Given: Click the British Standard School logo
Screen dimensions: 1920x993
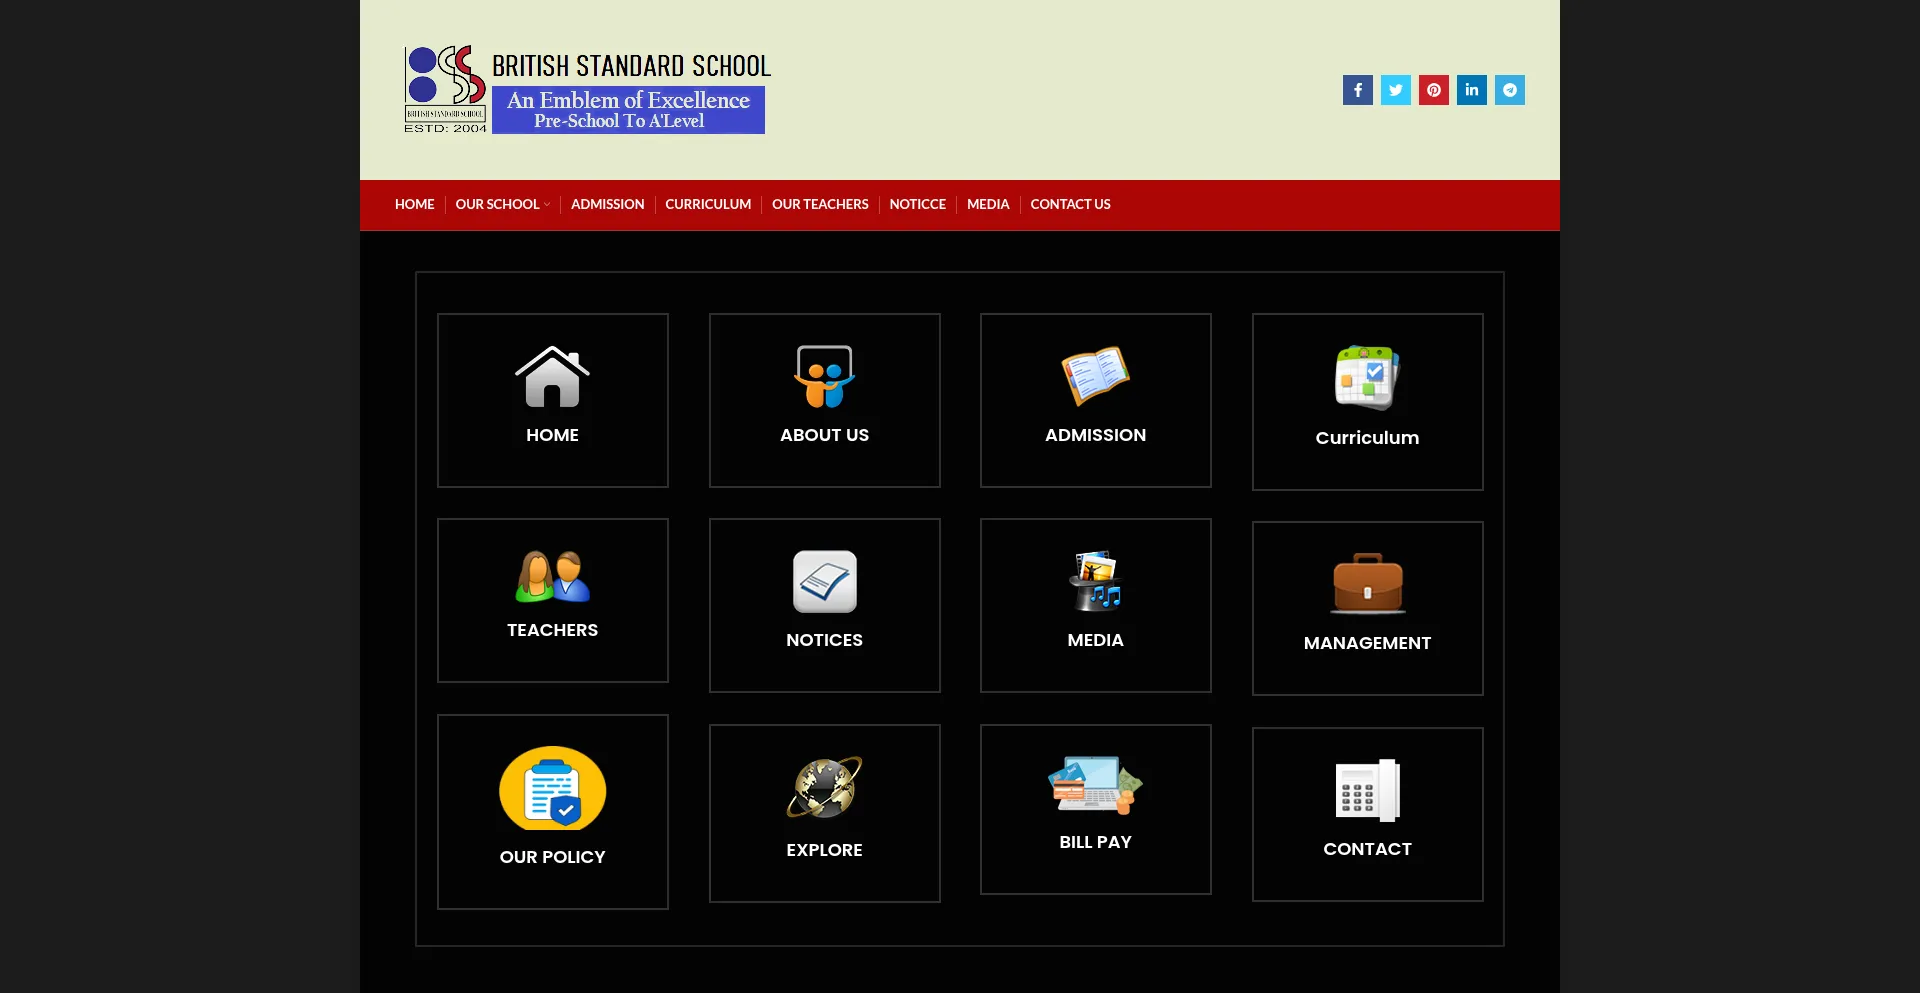Looking at the screenshot, I should (586, 90).
